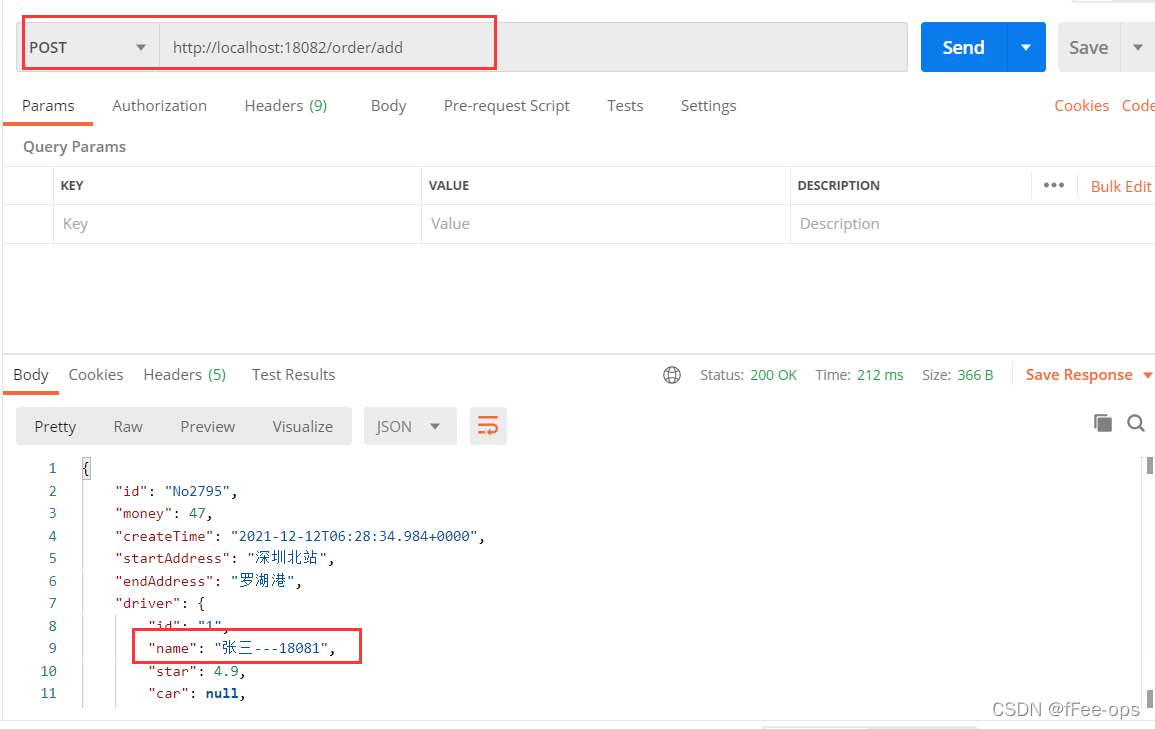The height and width of the screenshot is (729, 1155).
Task: Select the response Body tab
Action: tap(31, 375)
